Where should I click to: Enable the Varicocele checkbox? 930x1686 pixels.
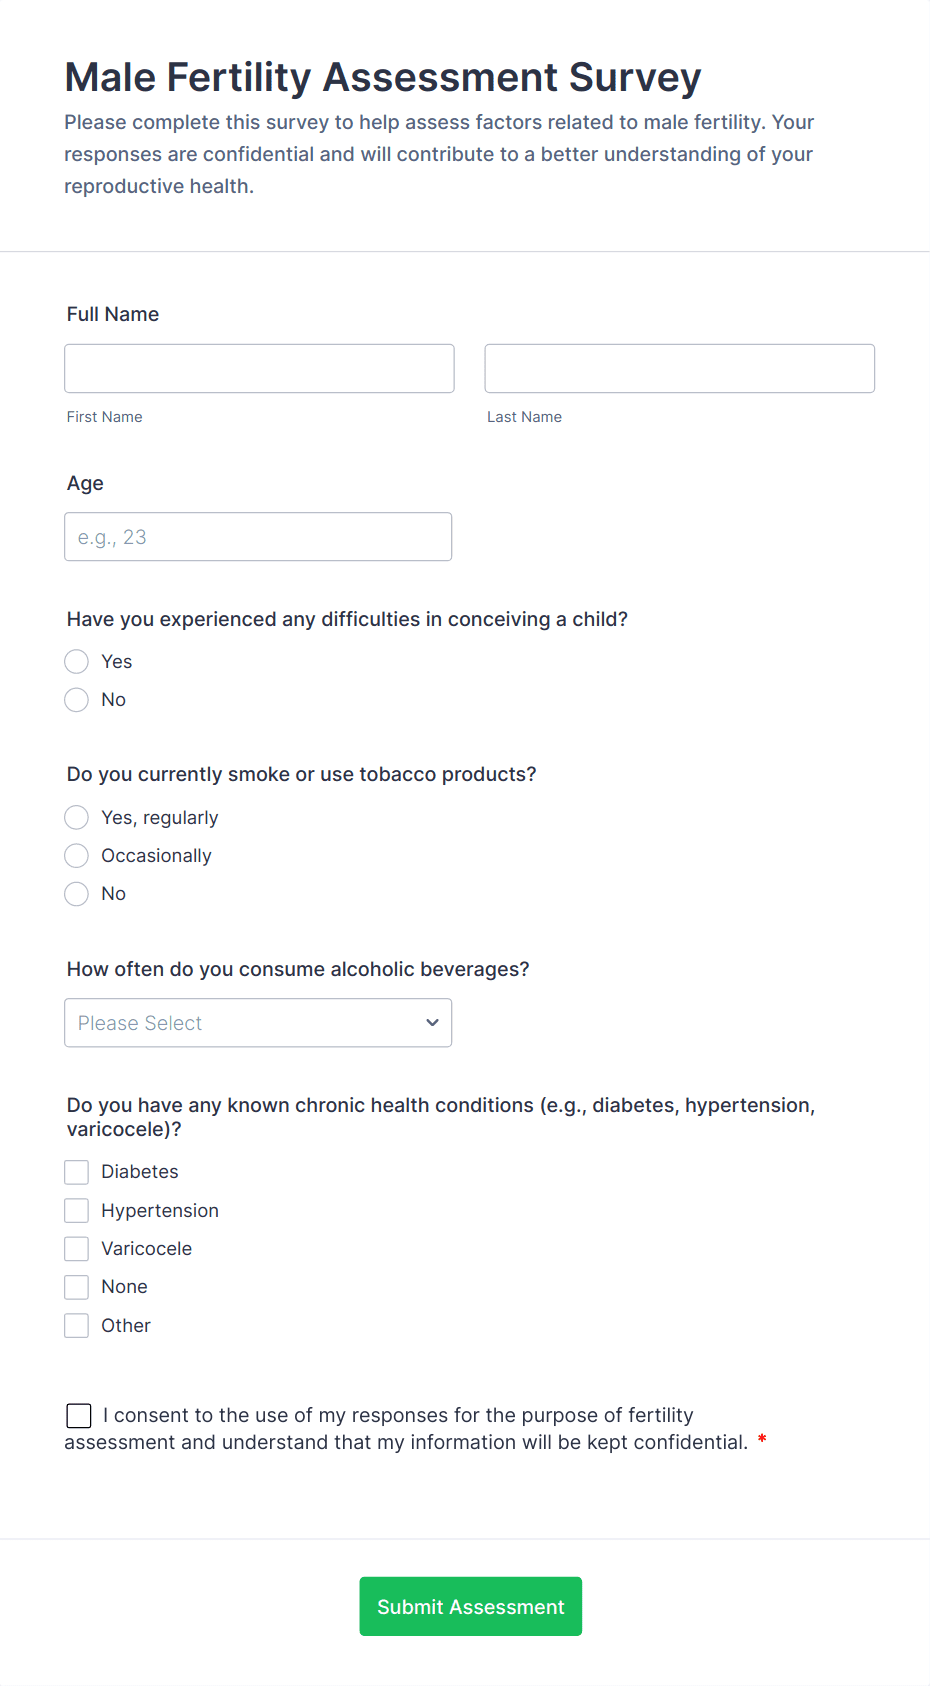click(77, 1249)
